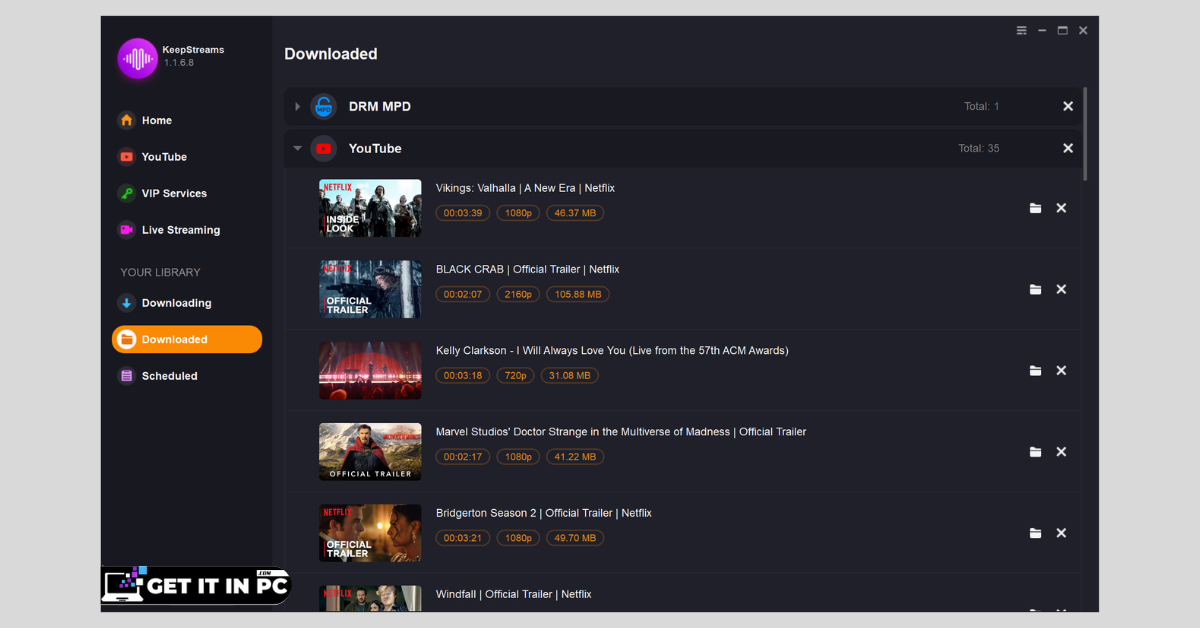Screen dimensions: 1200x628
Task: Open the hamburger menu in title bar
Action: pos(1022,31)
